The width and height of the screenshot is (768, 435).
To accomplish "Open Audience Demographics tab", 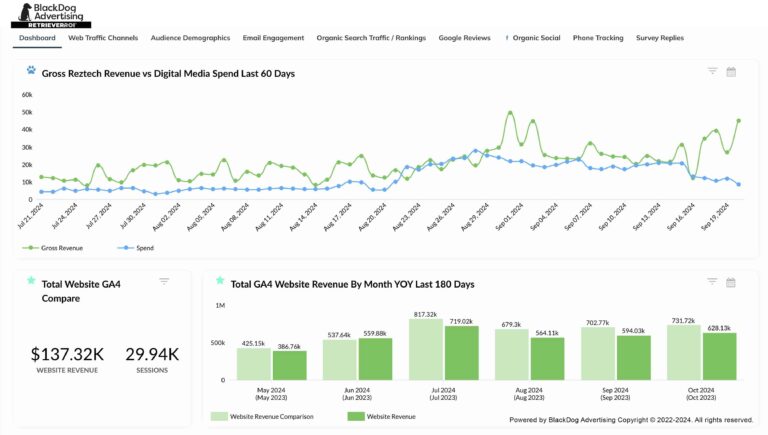I will 190,38.
